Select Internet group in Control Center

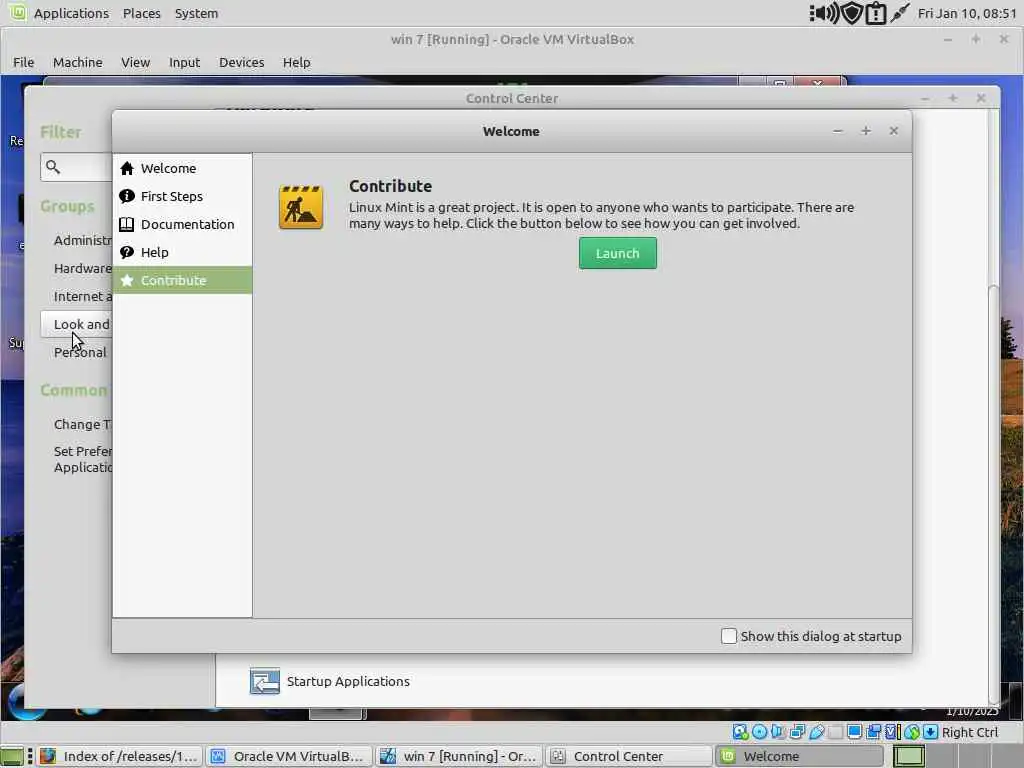82,296
